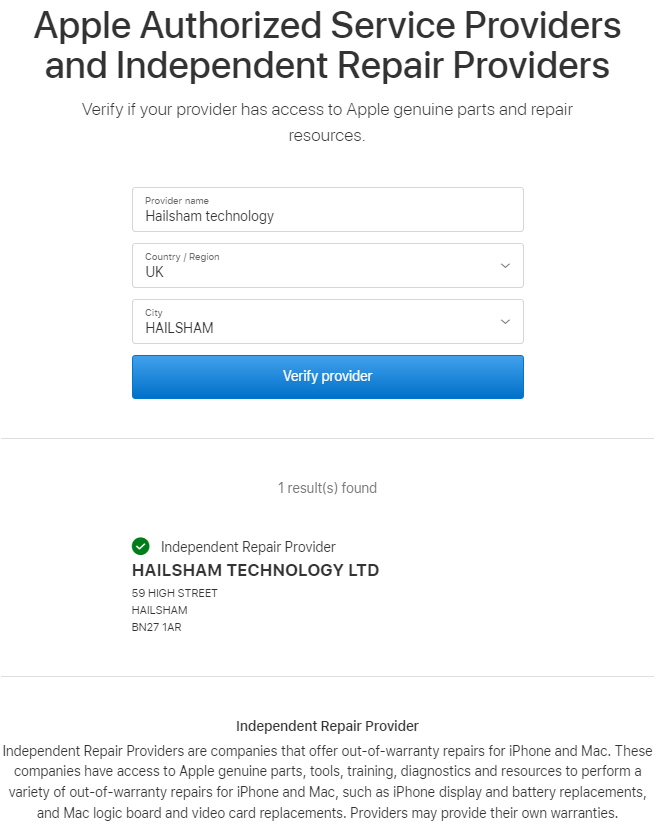Expand the Country chevron arrow
The image size is (656, 831).
pos(506,266)
